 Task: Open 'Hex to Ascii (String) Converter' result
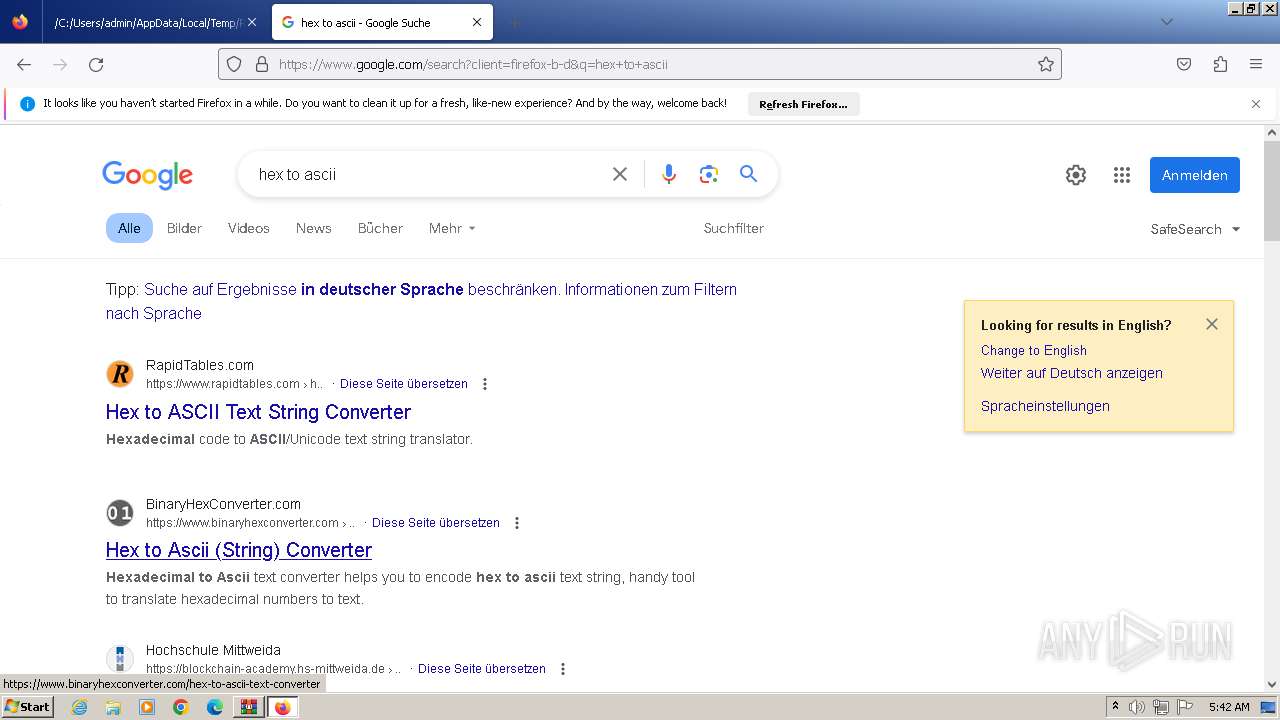tap(239, 550)
